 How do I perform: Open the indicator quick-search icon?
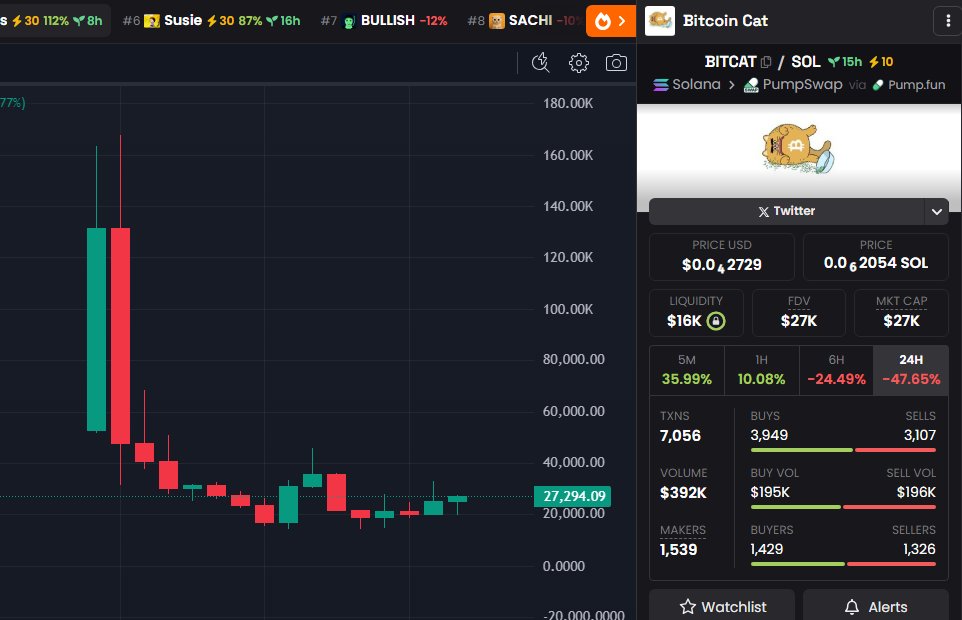pyautogui.click(x=541, y=63)
